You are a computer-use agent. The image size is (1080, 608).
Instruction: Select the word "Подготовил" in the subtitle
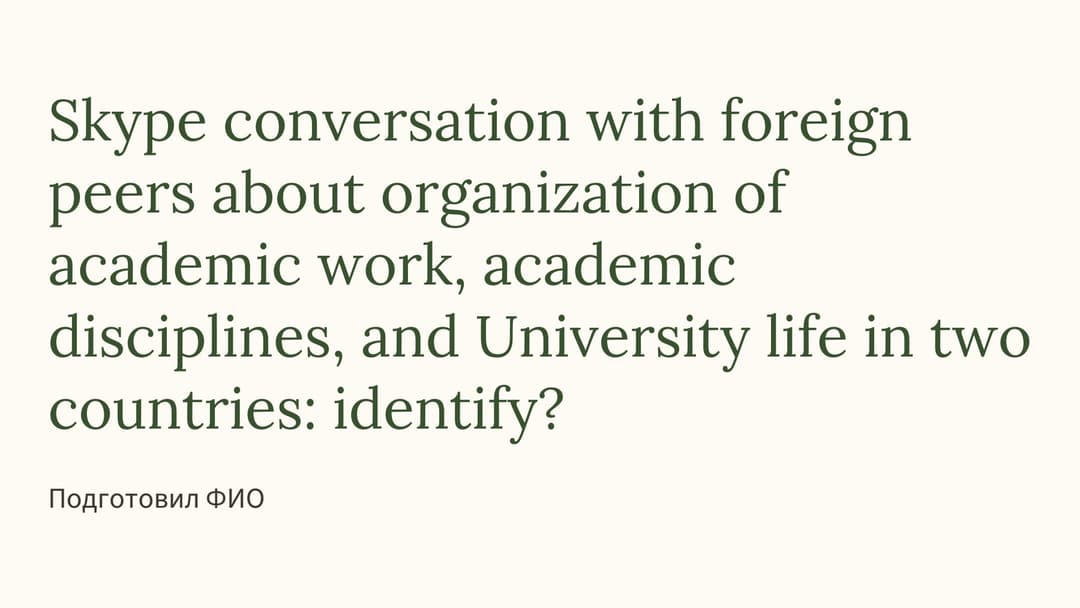click(x=125, y=499)
